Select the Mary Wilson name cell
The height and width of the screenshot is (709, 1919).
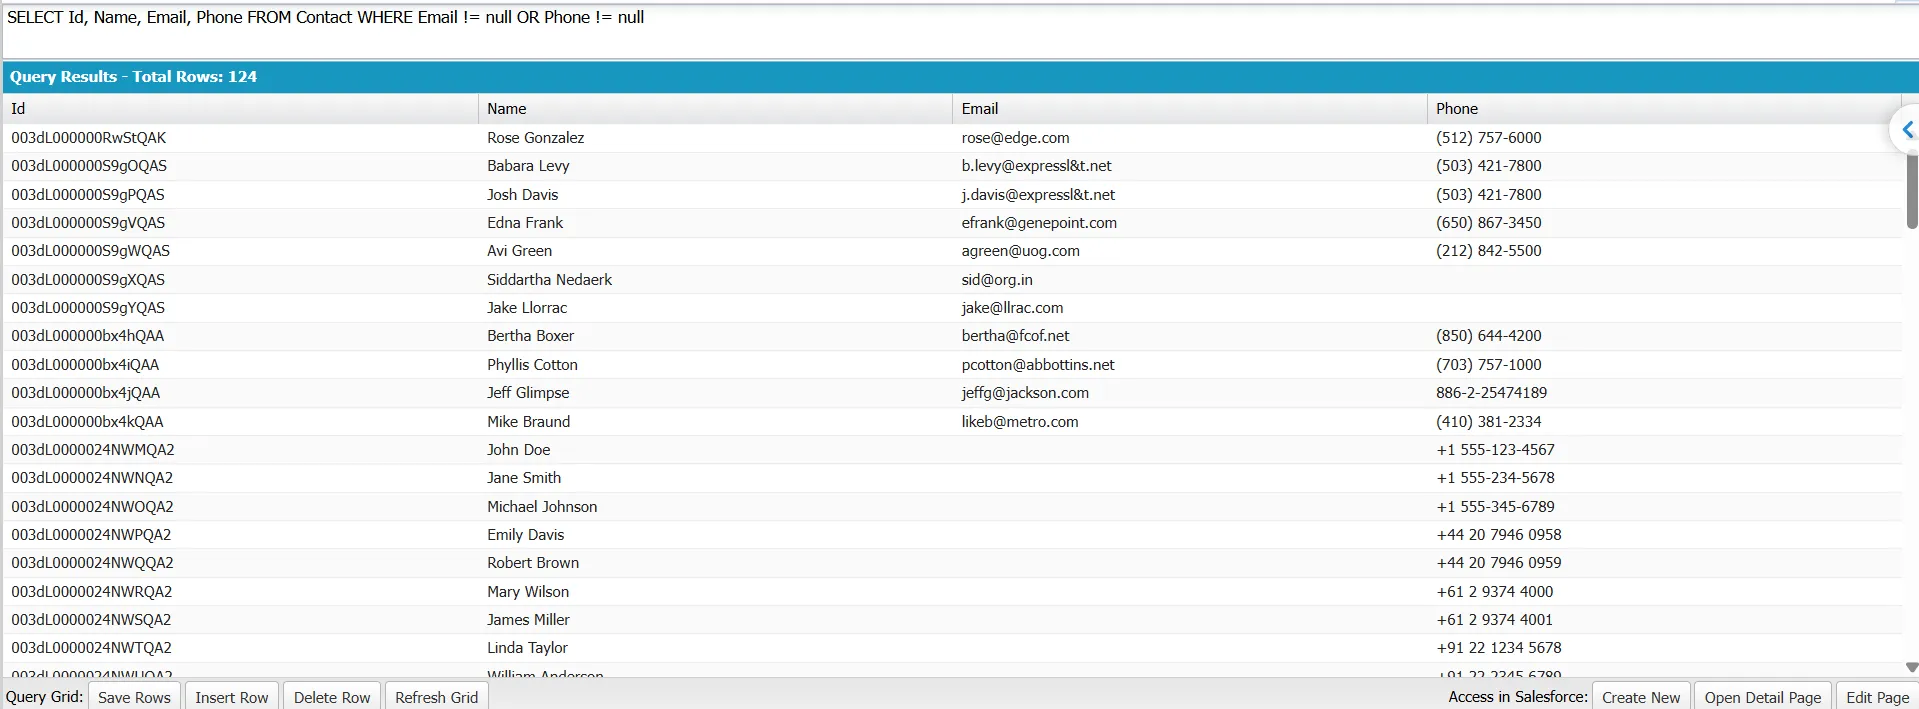(715, 592)
